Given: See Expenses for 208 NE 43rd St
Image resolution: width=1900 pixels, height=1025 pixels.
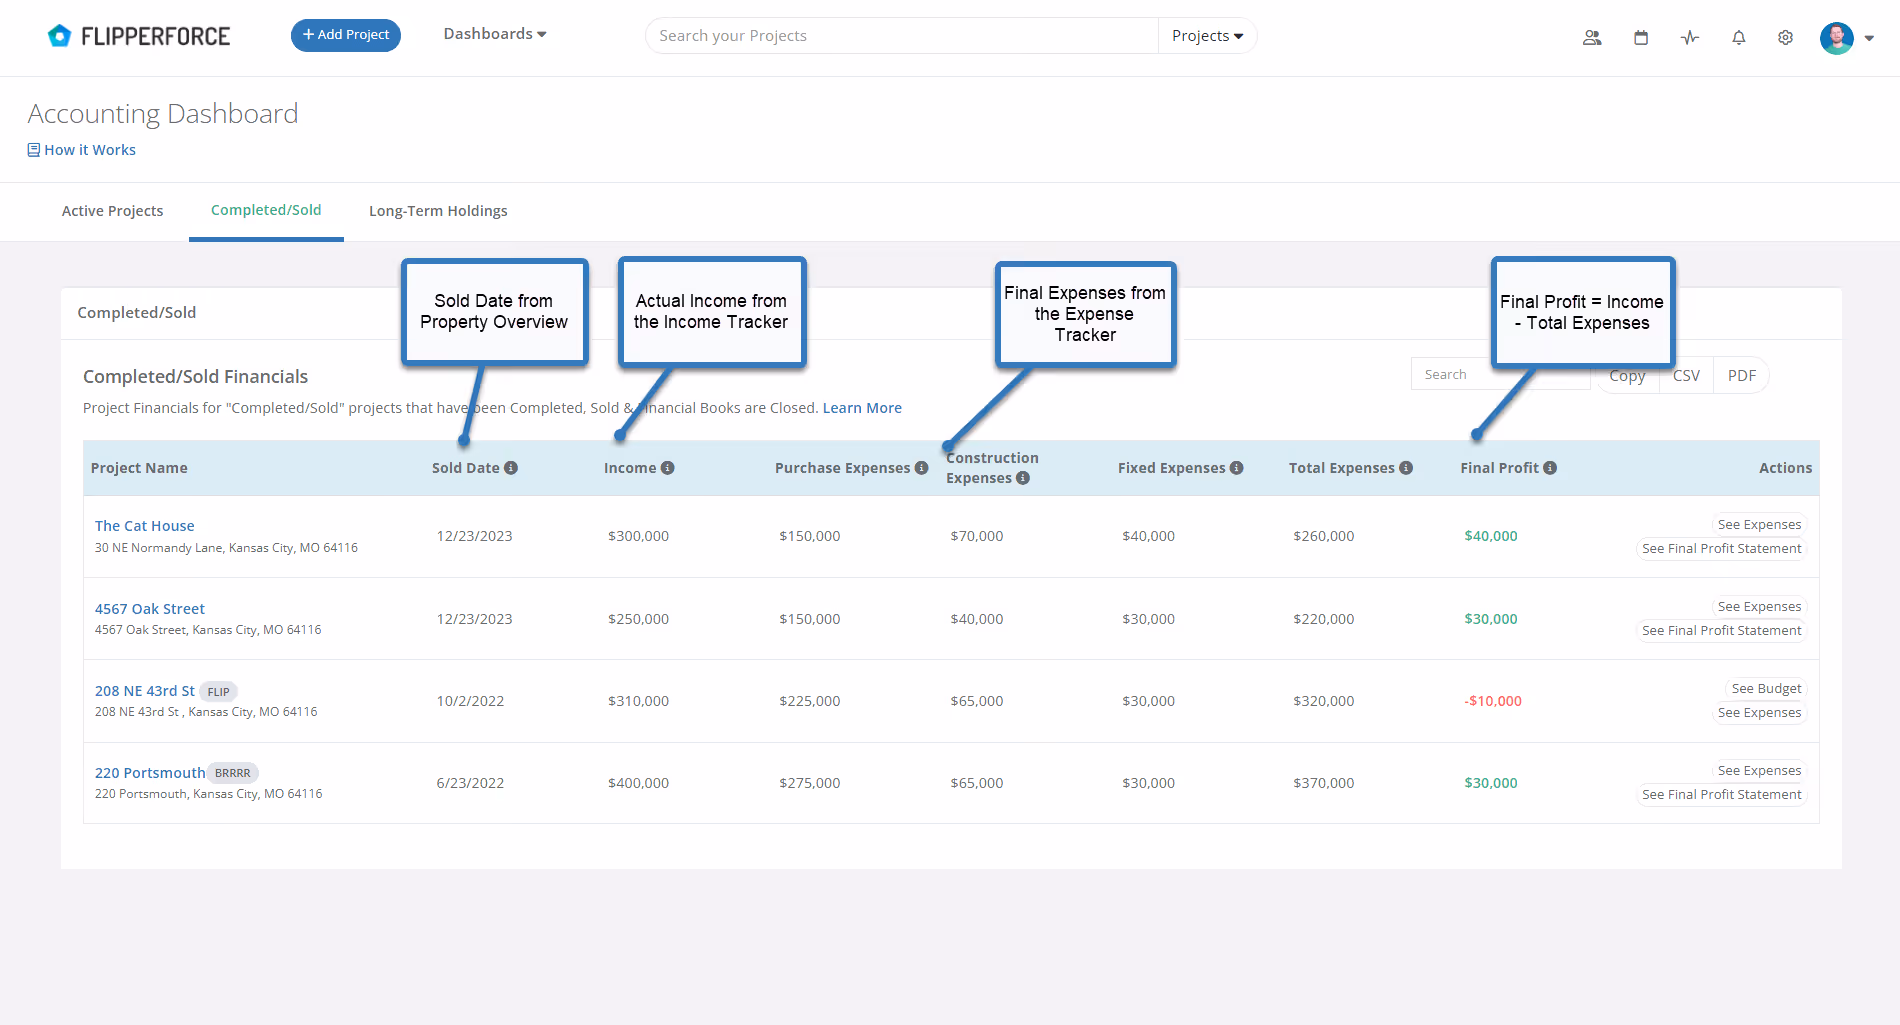Looking at the screenshot, I should coord(1759,713).
